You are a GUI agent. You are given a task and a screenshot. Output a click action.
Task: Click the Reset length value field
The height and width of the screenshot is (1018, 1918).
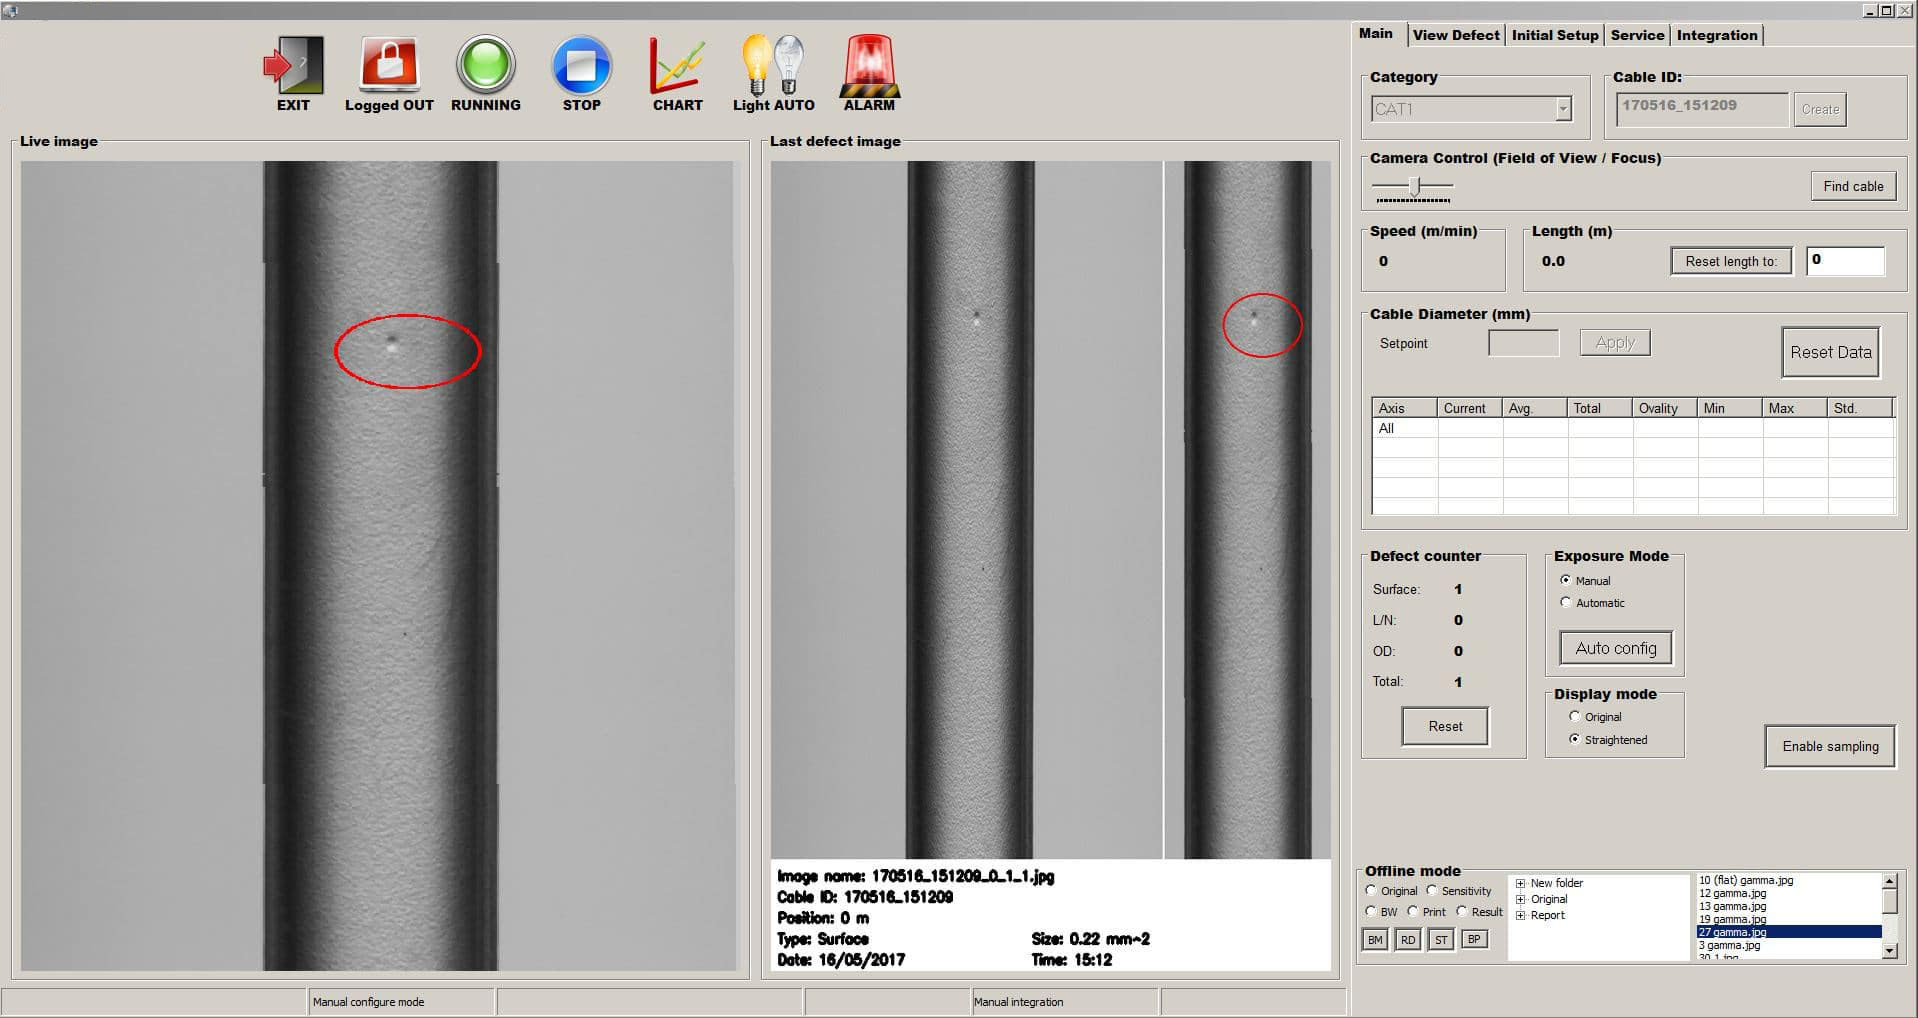pos(1845,261)
